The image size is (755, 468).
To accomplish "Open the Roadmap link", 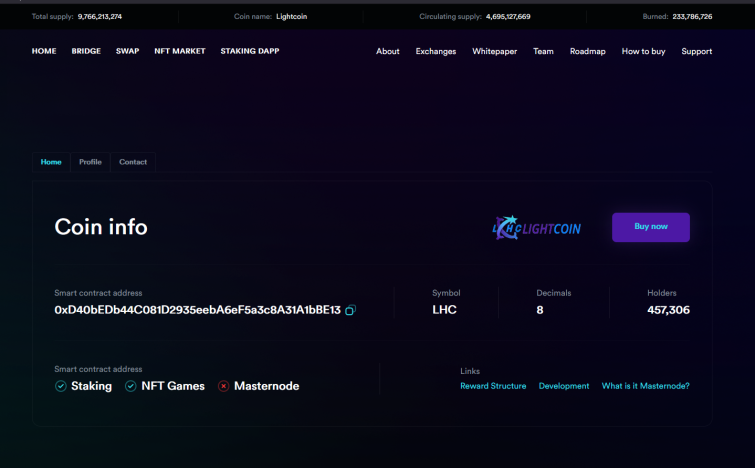I will (x=587, y=52).
